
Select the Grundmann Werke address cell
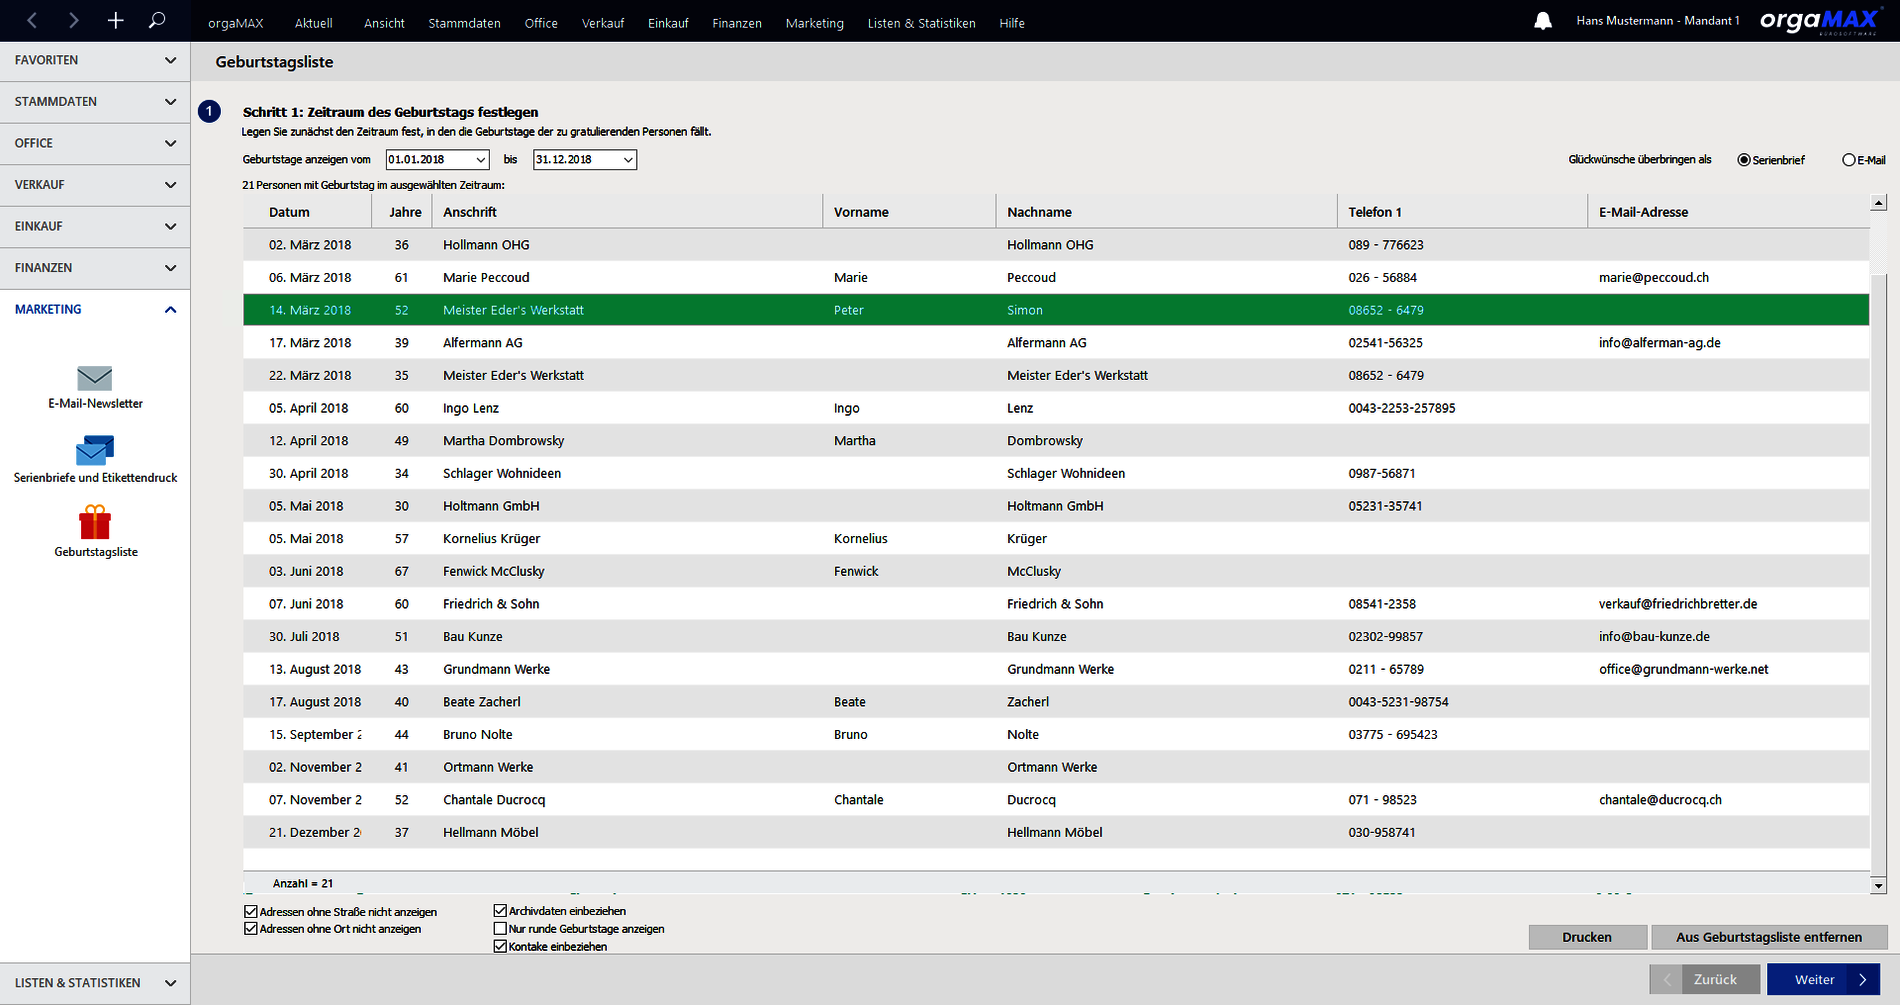497,669
